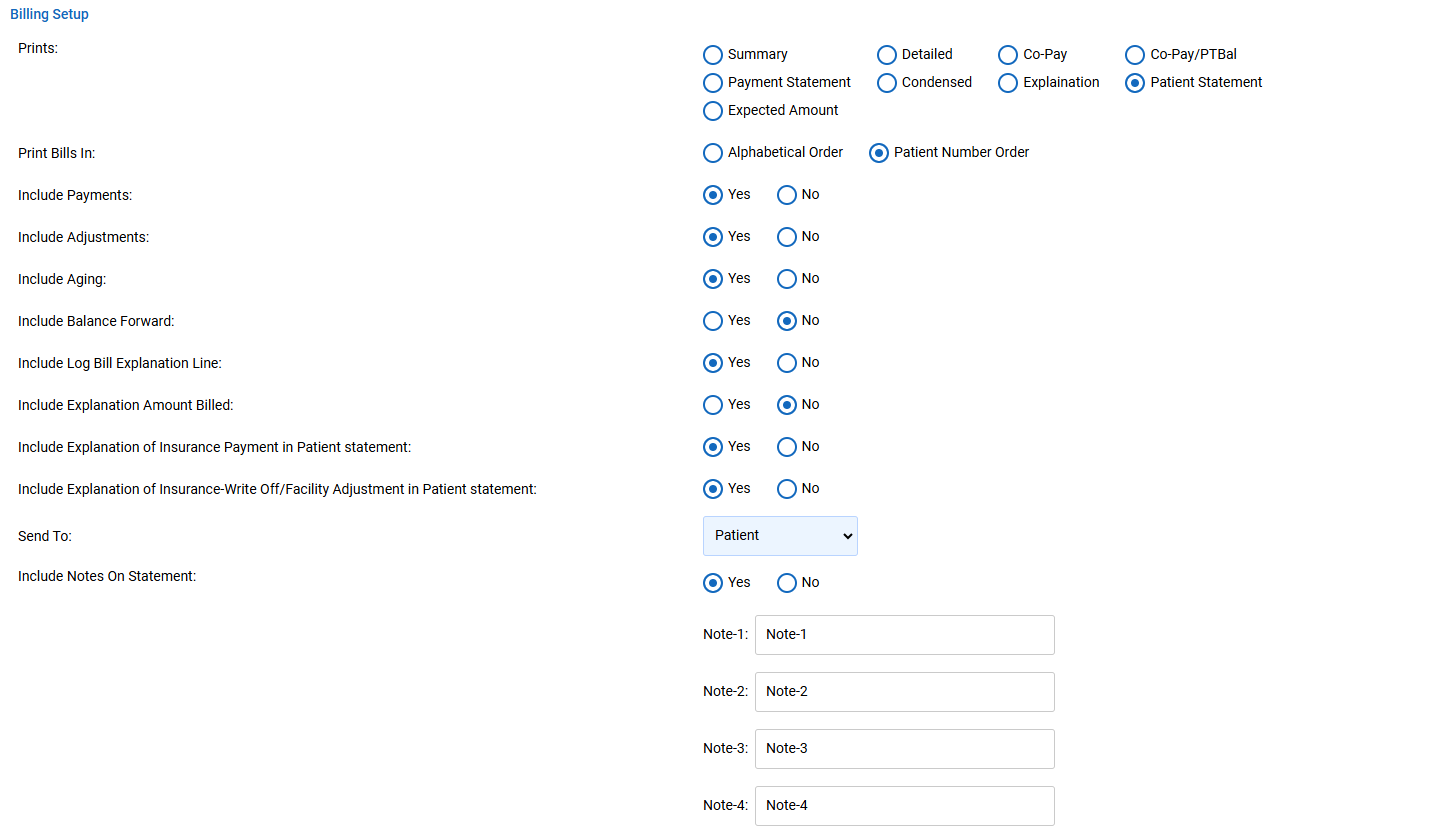The height and width of the screenshot is (832, 1441).
Task: Choose the Co-Pay/PTBal print option
Action: (x=1135, y=55)
